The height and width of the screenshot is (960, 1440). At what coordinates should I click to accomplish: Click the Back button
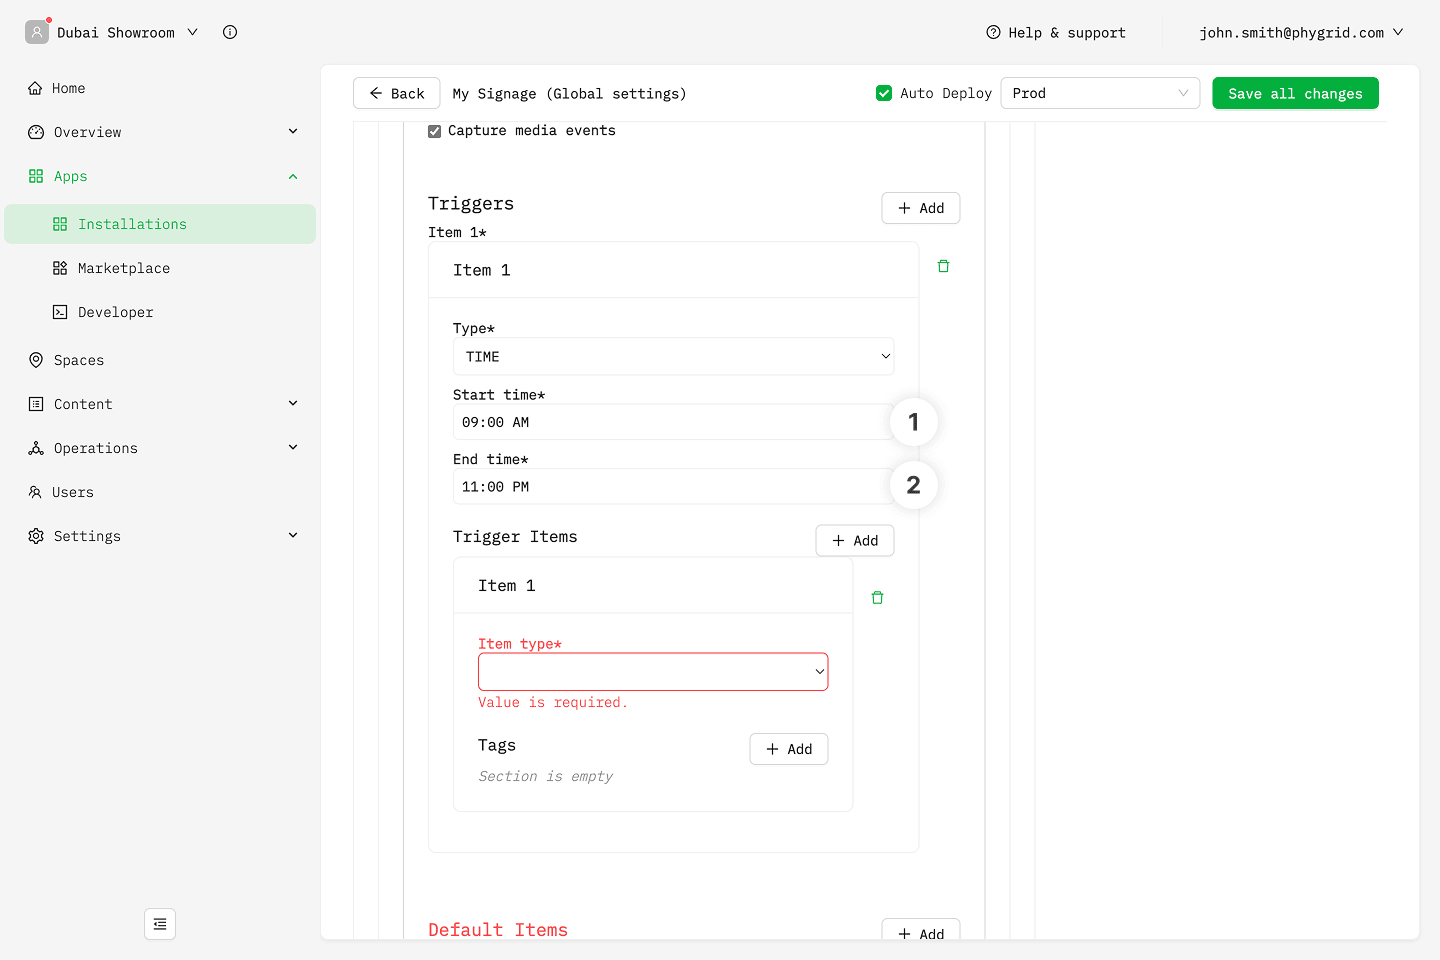pos(396,93)
